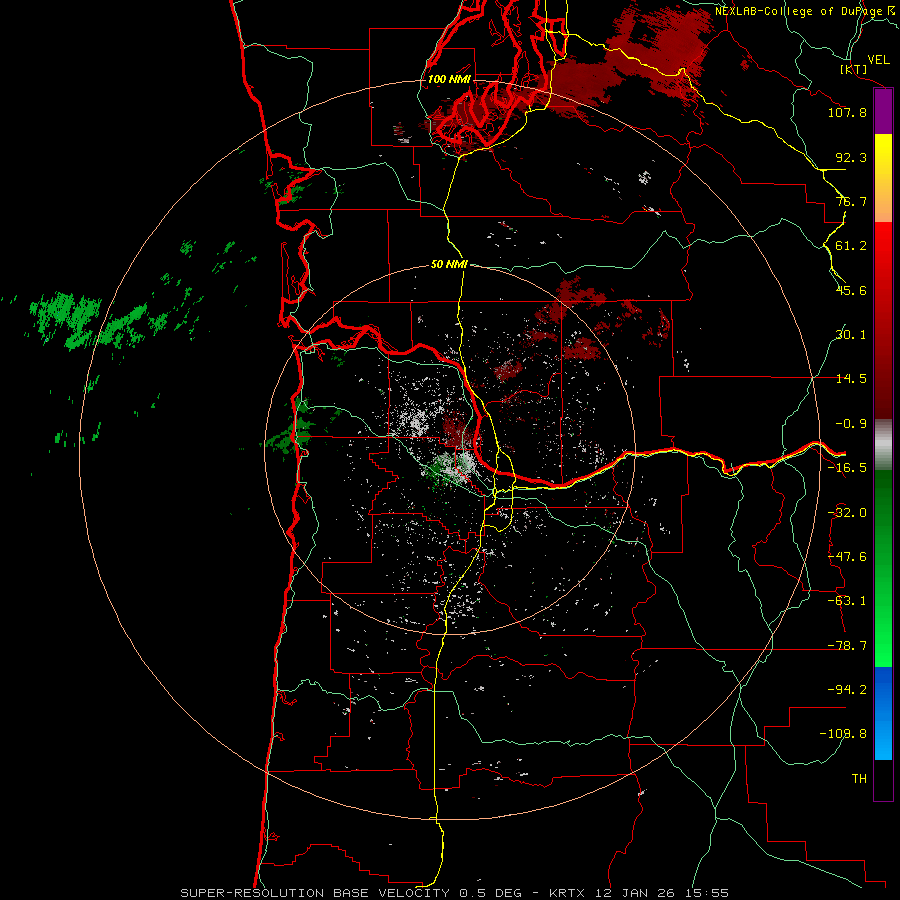Image resolution: width=900 pixels, height=900 pixels.
Task: Click the 30.1 value on the velocity scale
Action: pyautogui.click(x=851, y=335)
